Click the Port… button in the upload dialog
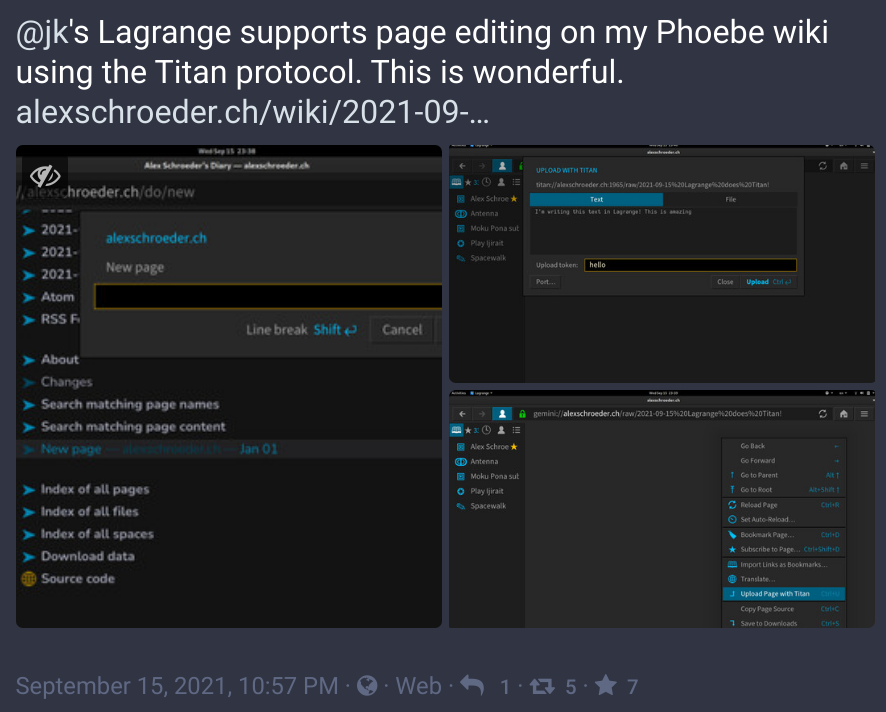The height and width of the screenshot is (712, 886). point(545,282)
